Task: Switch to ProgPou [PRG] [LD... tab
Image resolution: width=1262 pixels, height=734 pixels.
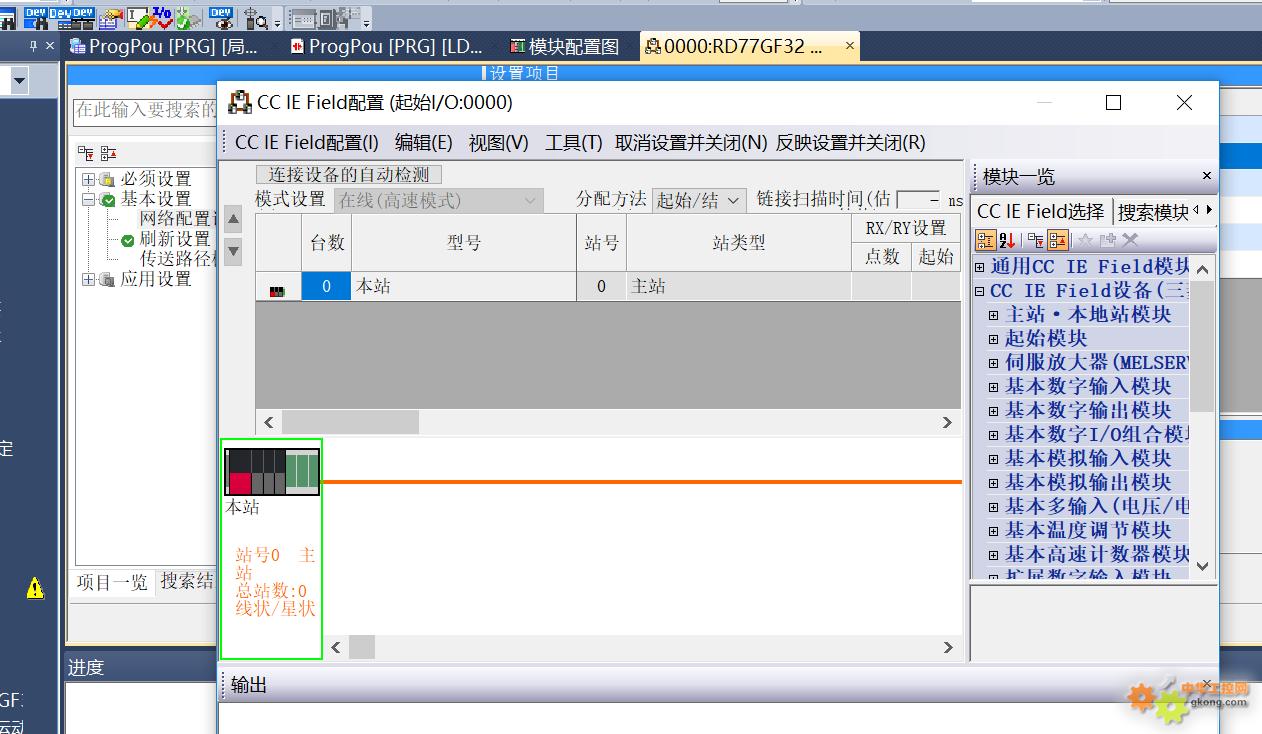Action: 386,46
